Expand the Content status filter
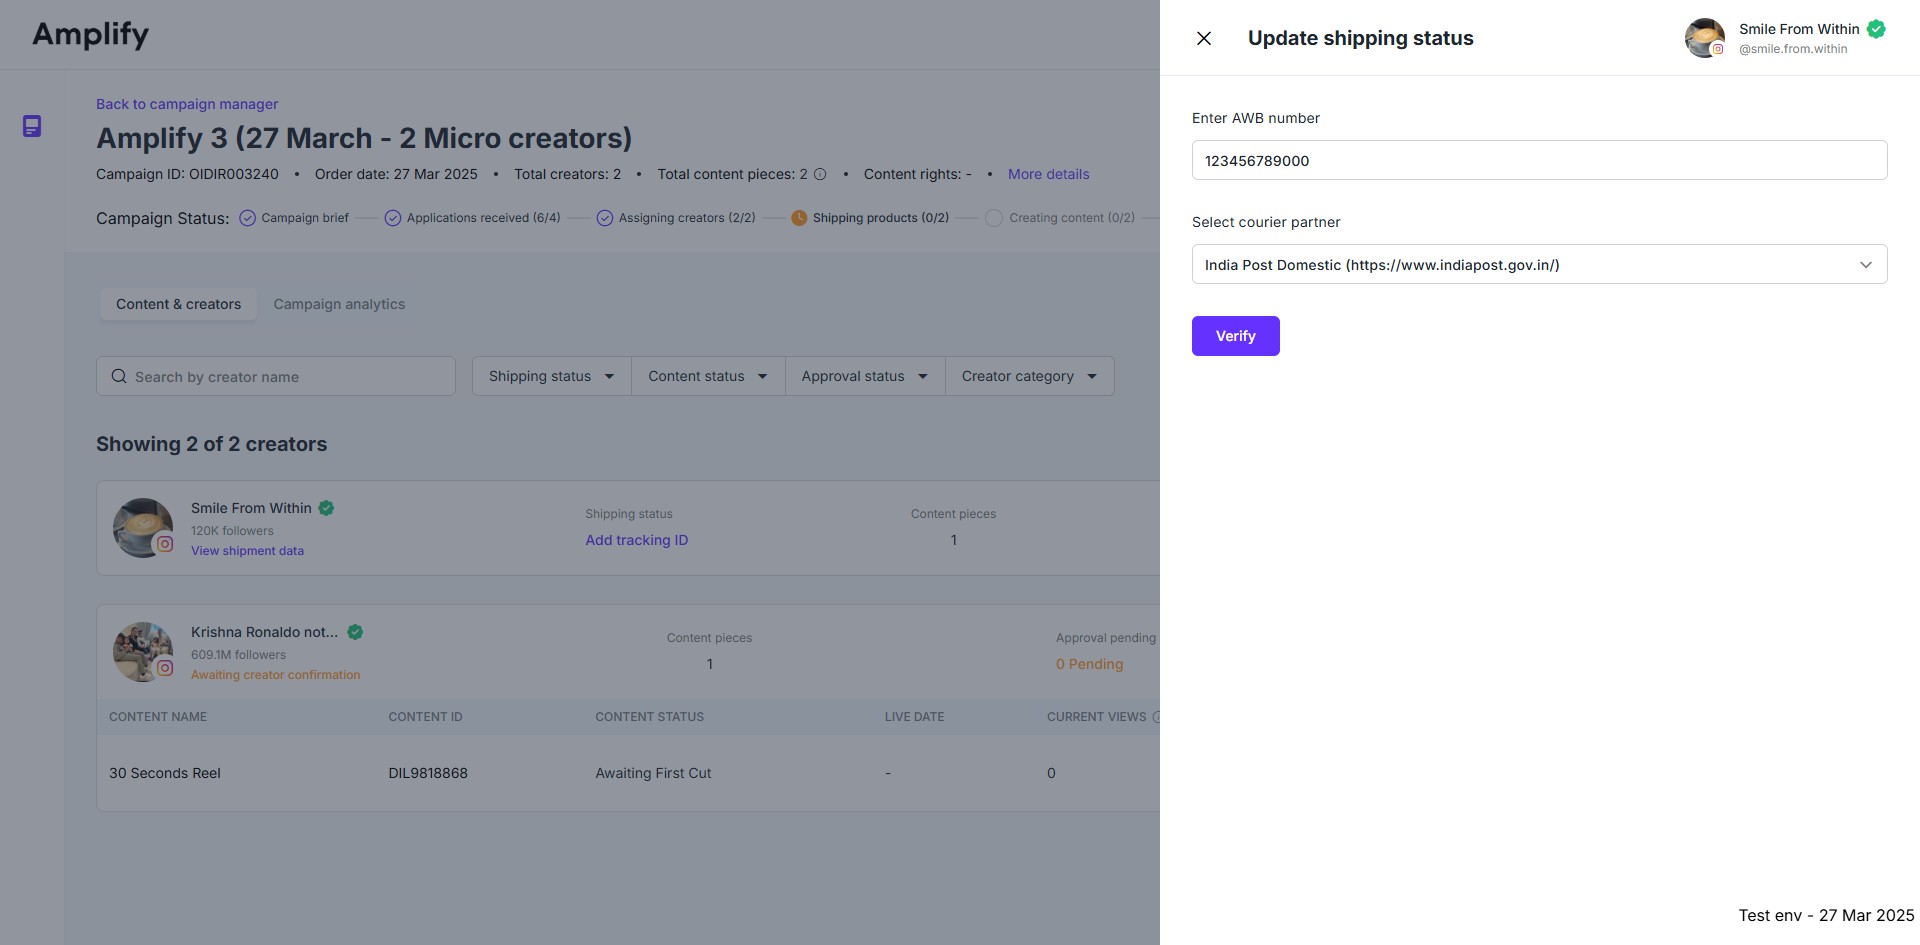This screenshot has width=1920, height=945. click(708, 377)
